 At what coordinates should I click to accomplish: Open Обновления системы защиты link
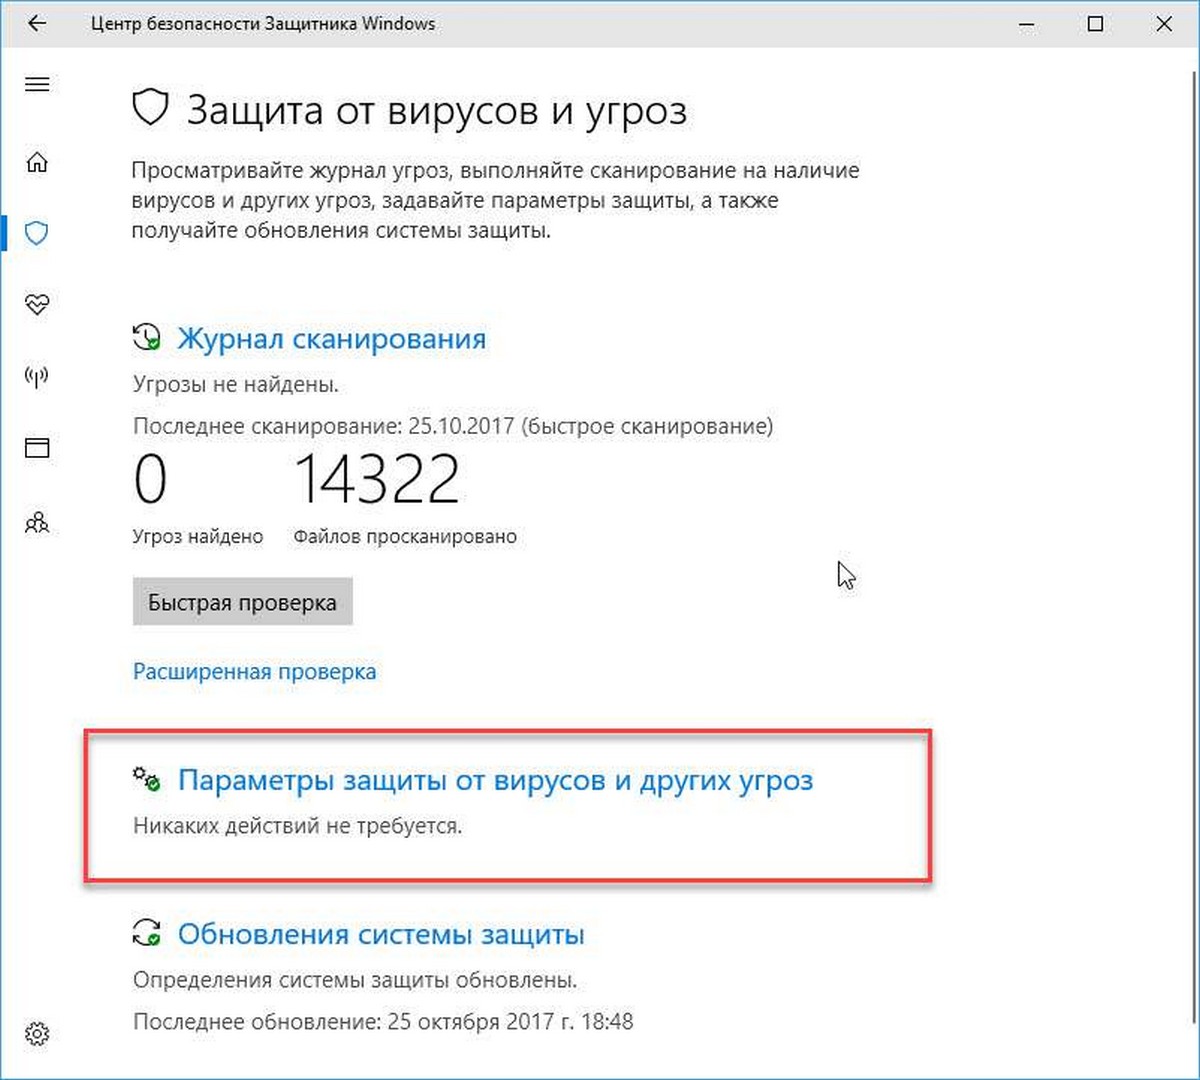[x=381, y=934]
